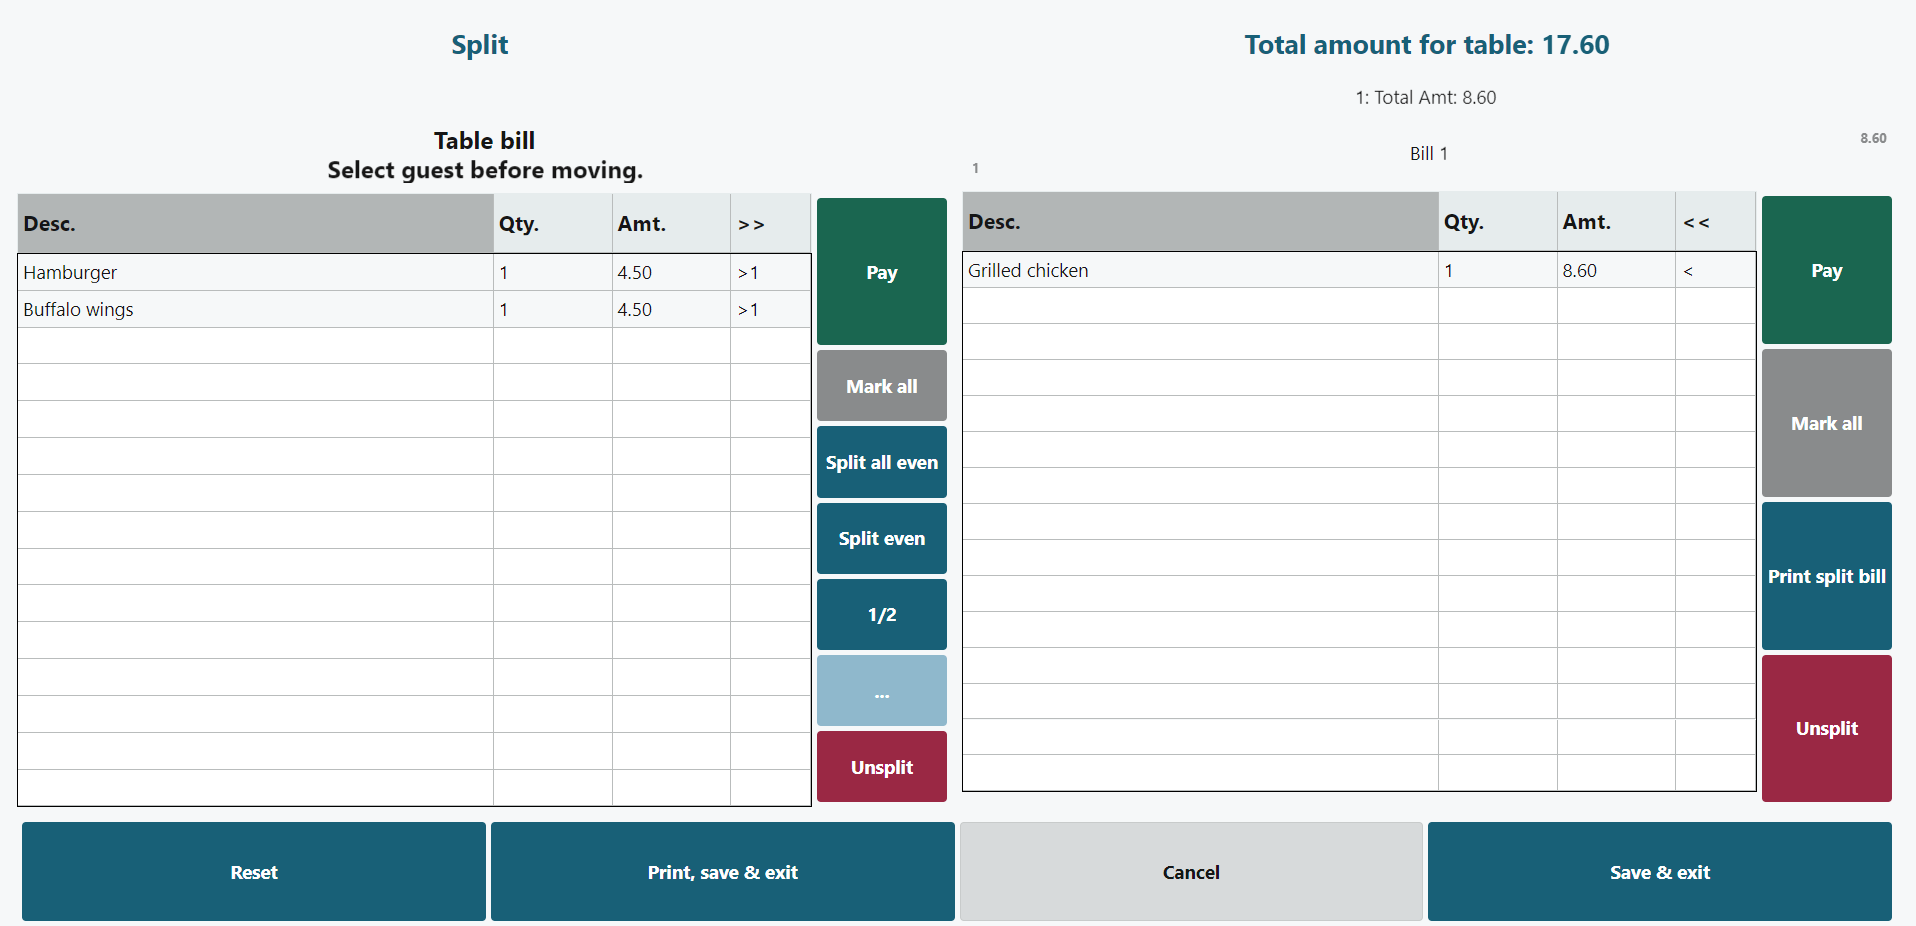
Task: Click Print, save & exit
Action: pyautogui.click(x=722, y=872)
